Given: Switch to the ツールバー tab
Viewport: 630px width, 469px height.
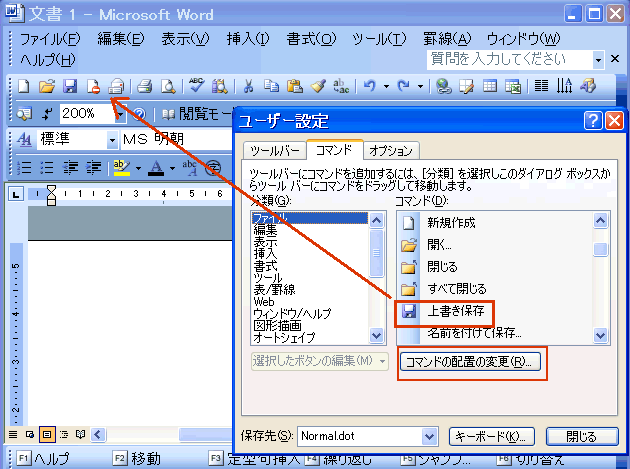Looking at the screenshot, I should [x=275, y=151].
